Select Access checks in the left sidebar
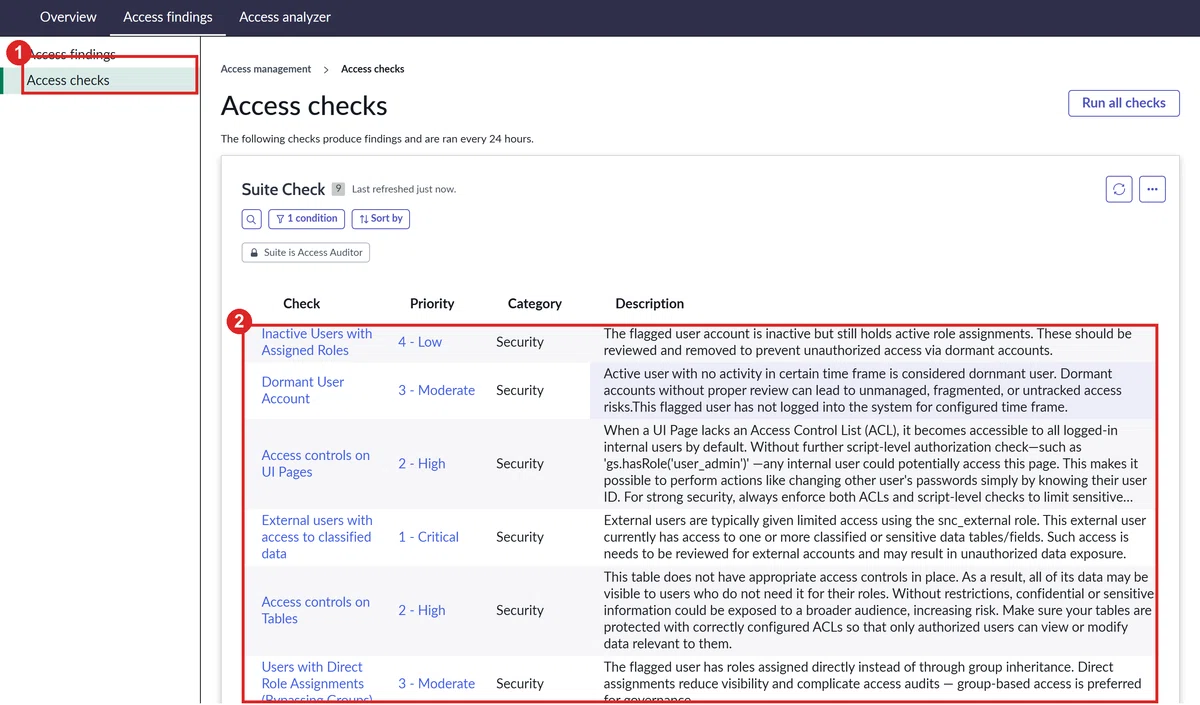 (68, 80)
